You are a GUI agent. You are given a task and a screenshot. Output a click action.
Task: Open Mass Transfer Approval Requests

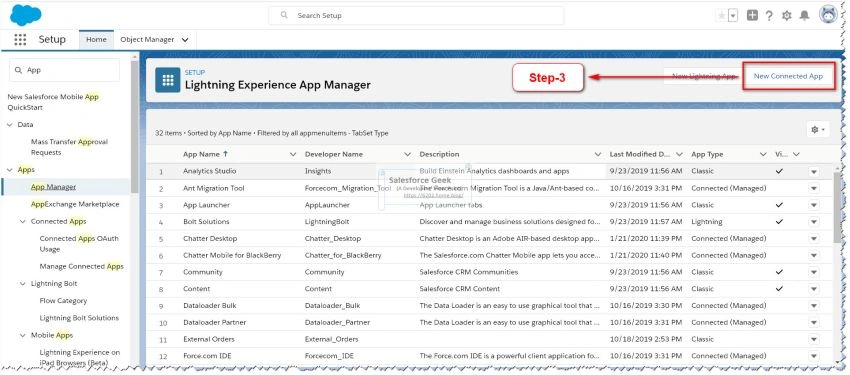tap(69, 147)
